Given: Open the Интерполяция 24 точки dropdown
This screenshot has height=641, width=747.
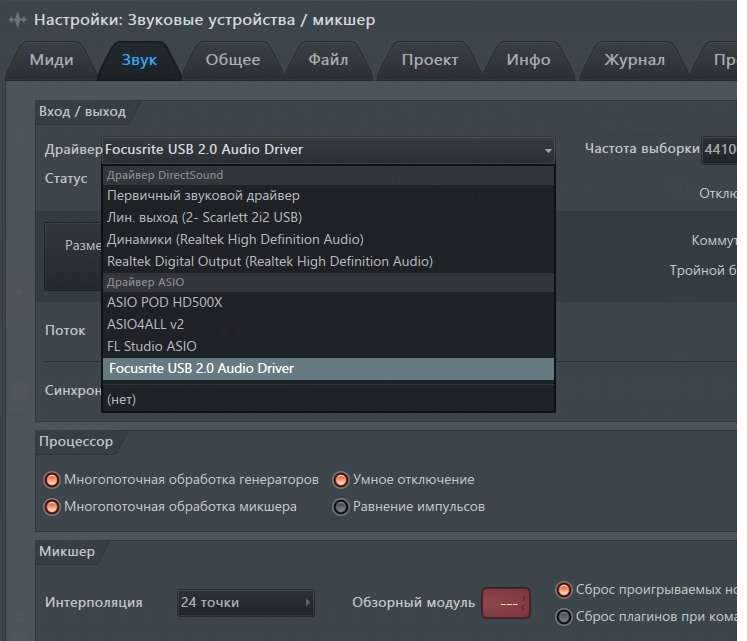Looking at the screenshot, I should pos(245,603).
